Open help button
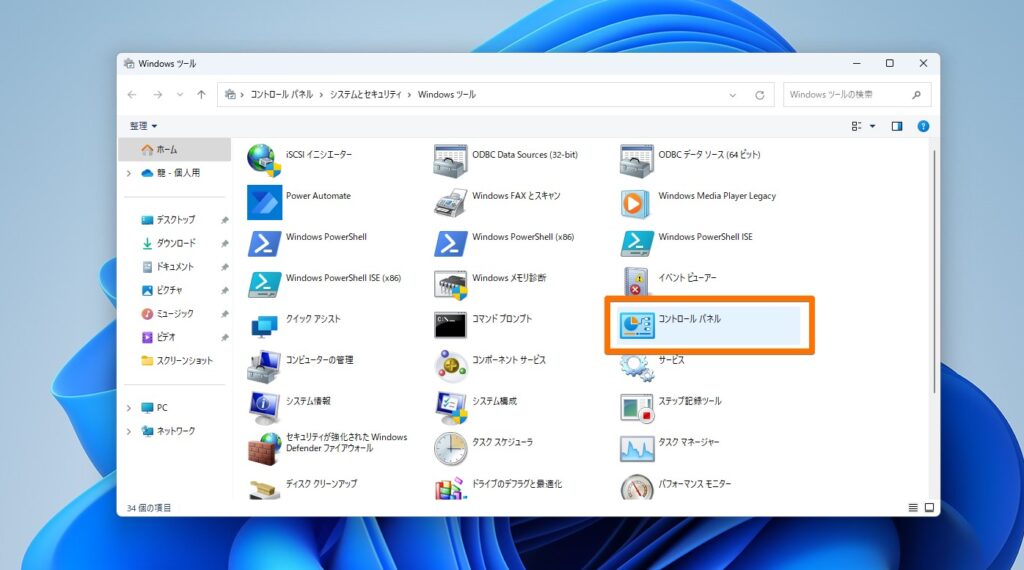Image resolution: width=1024 pixels, height=570 pixels. (x=923, y=126)
